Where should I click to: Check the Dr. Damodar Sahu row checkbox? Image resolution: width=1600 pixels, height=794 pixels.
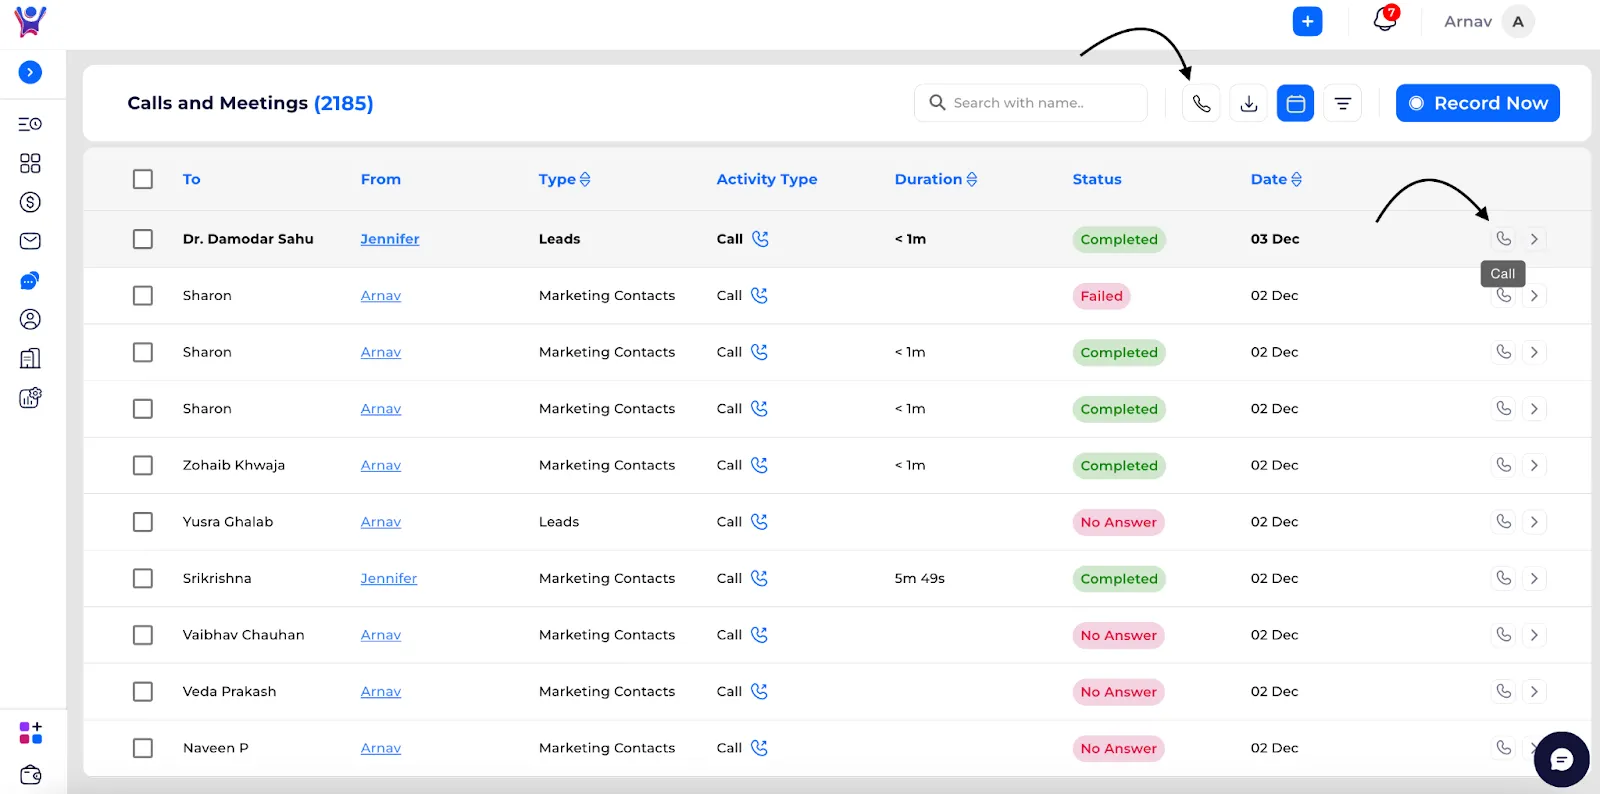click(x=143, y=239)
